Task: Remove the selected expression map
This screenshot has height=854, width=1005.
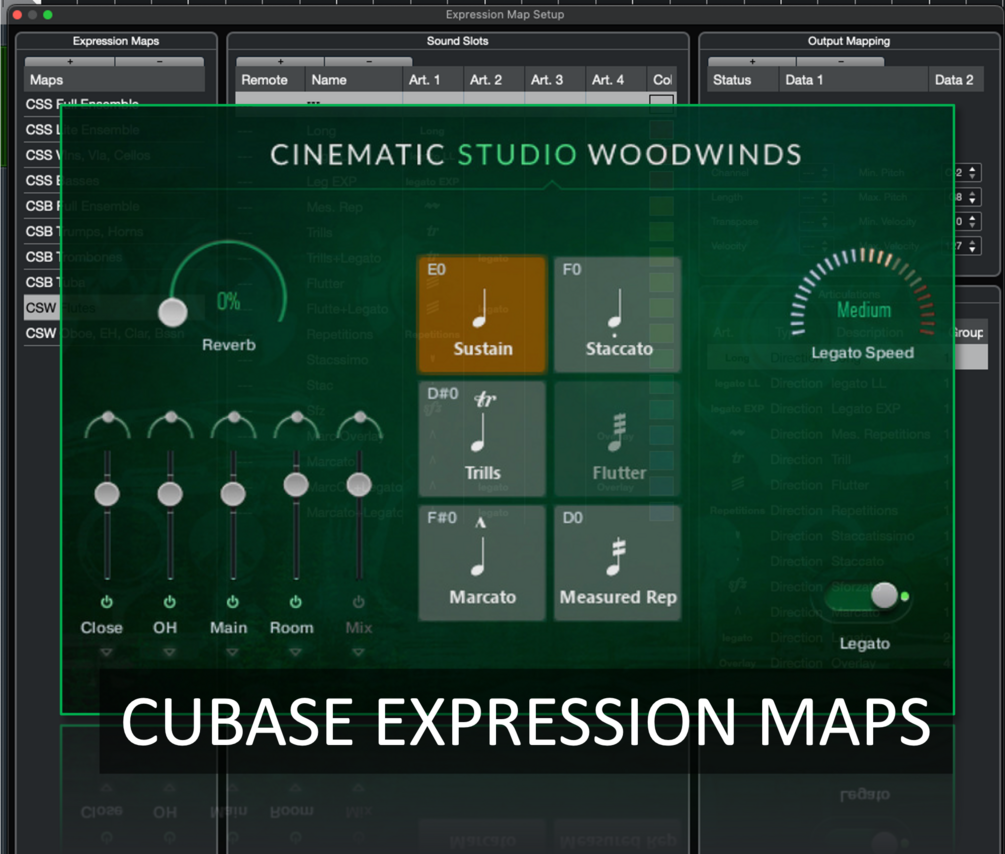Action: click(160, 62)
